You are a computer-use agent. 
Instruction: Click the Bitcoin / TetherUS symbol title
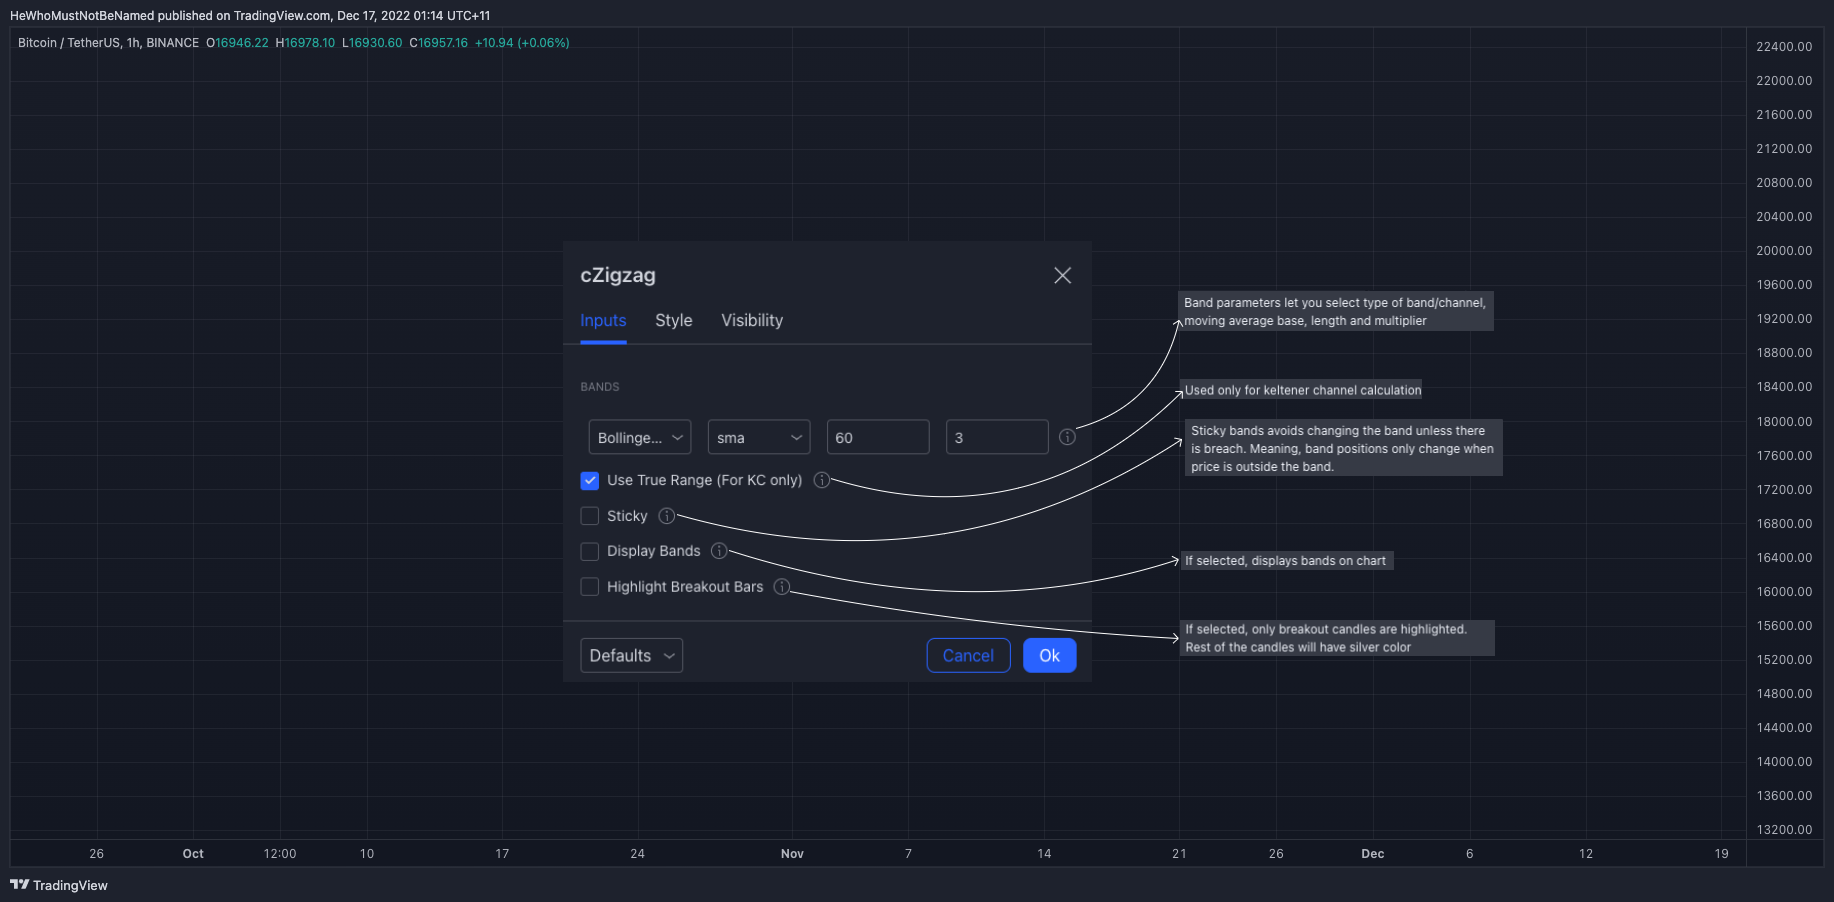tap(108, 43)
